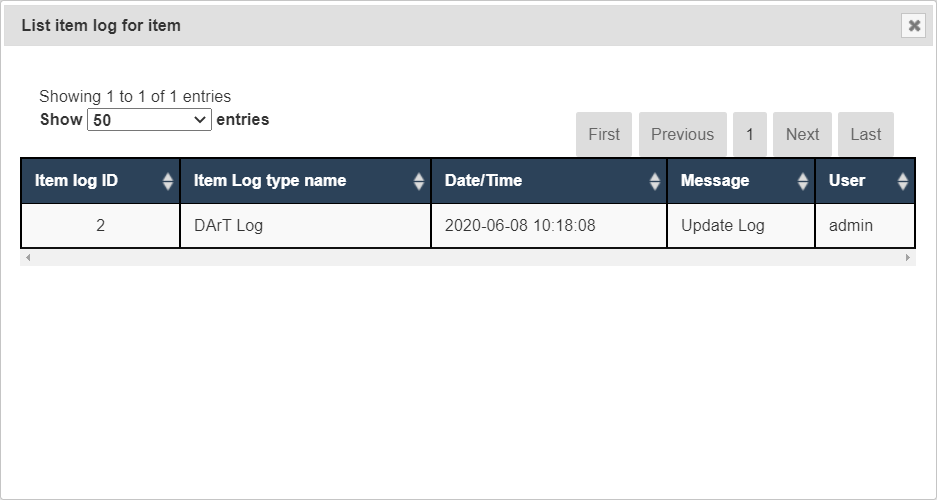Click sort arrows in User column
This screenshot has height=500, width=937.
[903, 182]
